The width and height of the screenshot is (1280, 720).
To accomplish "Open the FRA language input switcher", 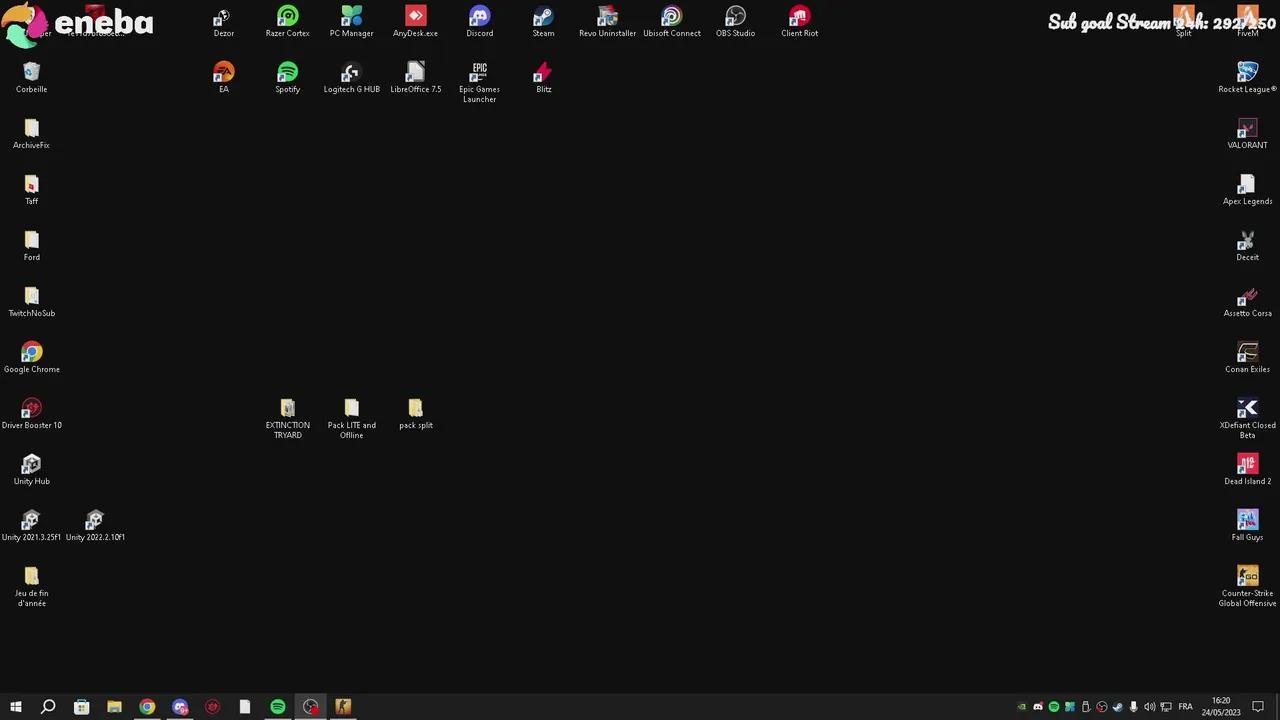I will click(x=1185, y=707).
